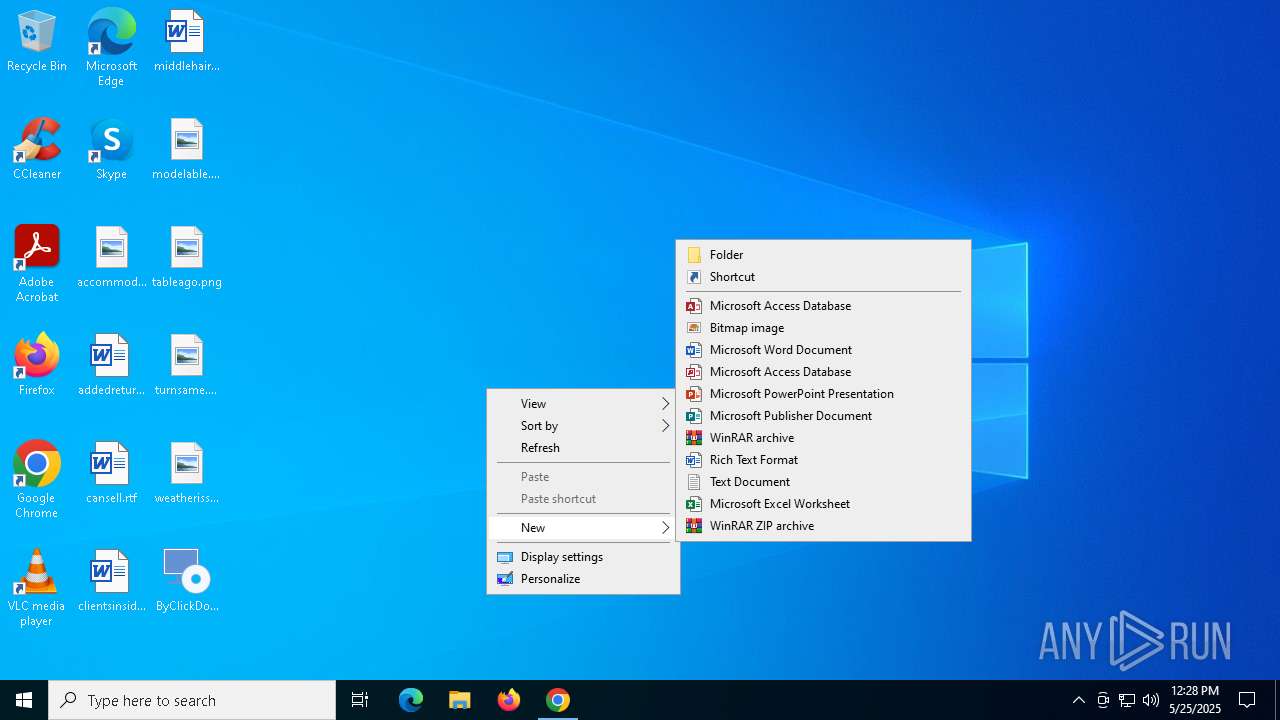
Task: Create a new Bitmap image
Action: tap(823, 328)
